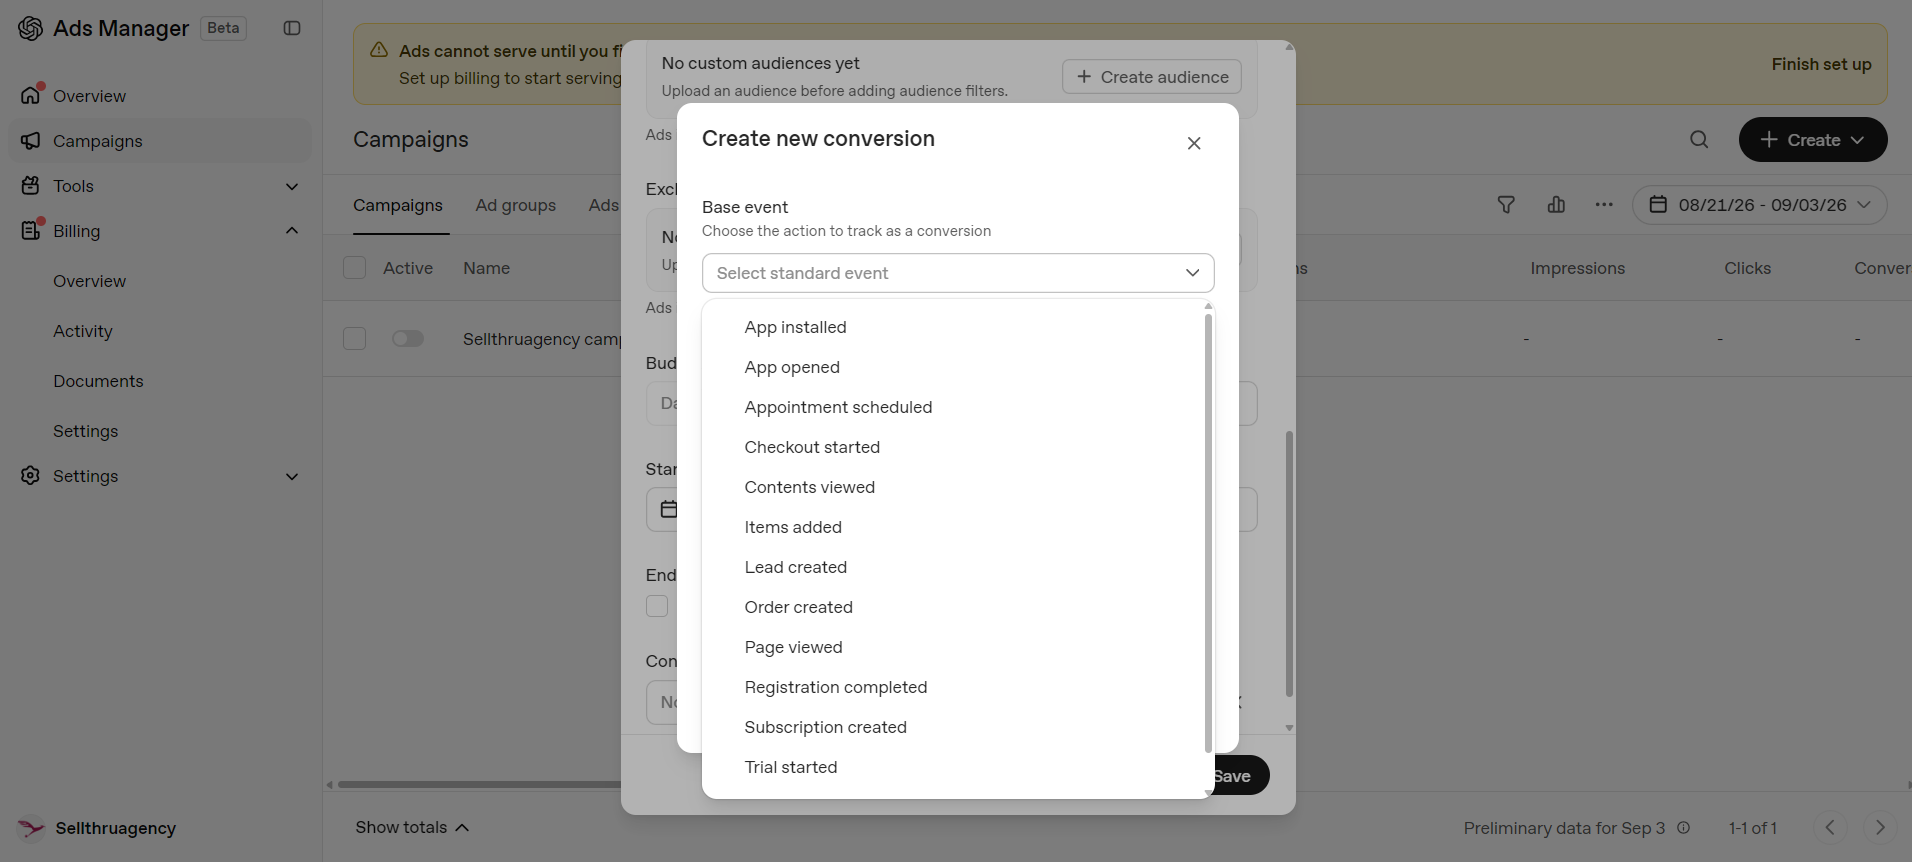Go to previous page arrow
This screenshot has width=1912, height=862.
[x=1830, y=827]
